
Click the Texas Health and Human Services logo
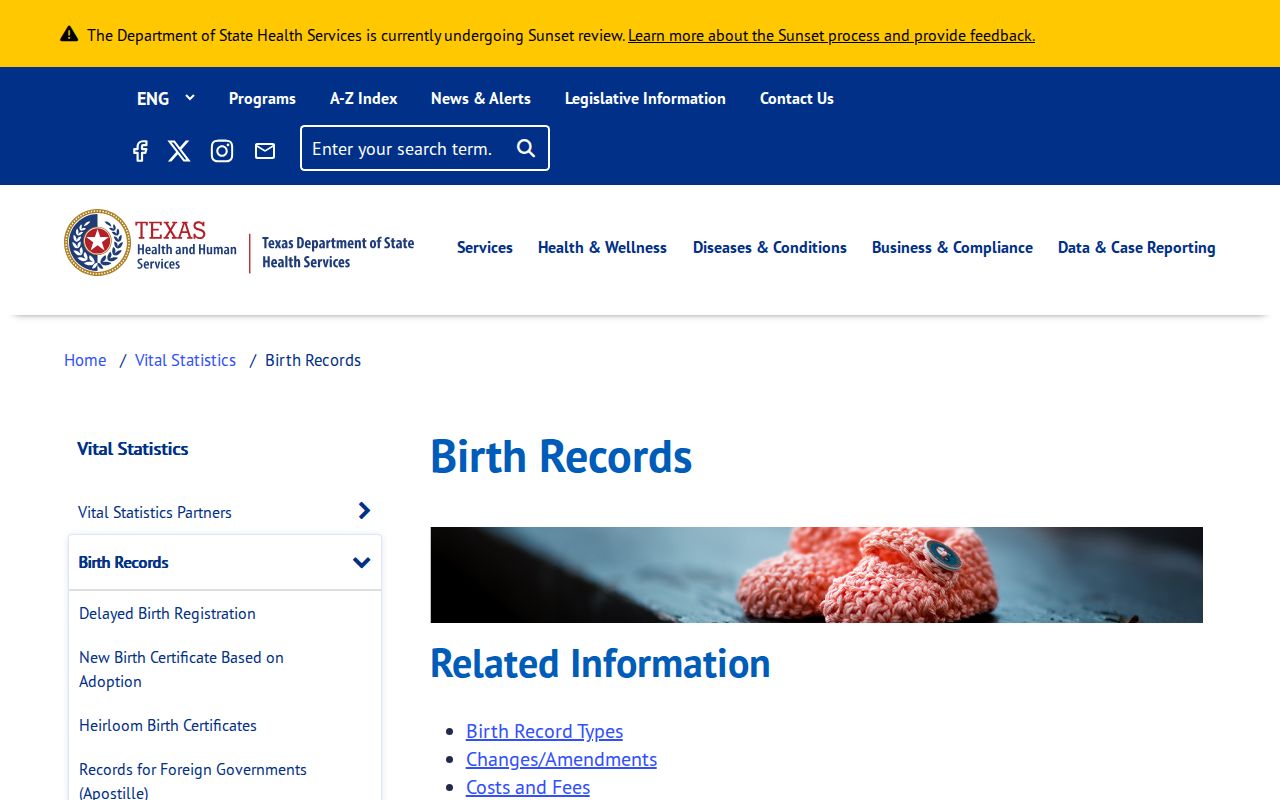[151, 243]
